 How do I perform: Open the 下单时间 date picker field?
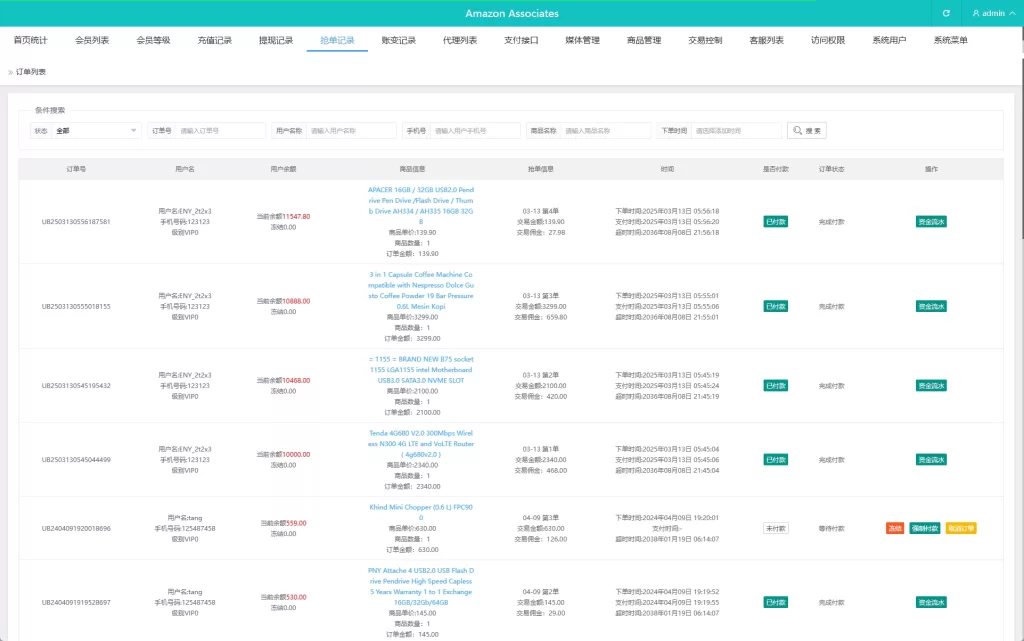(736, 130)
